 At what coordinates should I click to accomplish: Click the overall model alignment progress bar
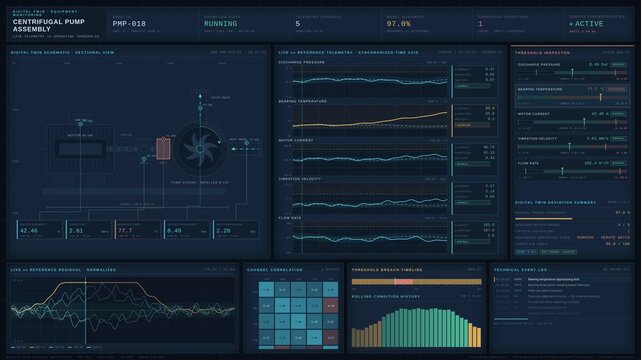pyautogui.click(x=572, y=219)
